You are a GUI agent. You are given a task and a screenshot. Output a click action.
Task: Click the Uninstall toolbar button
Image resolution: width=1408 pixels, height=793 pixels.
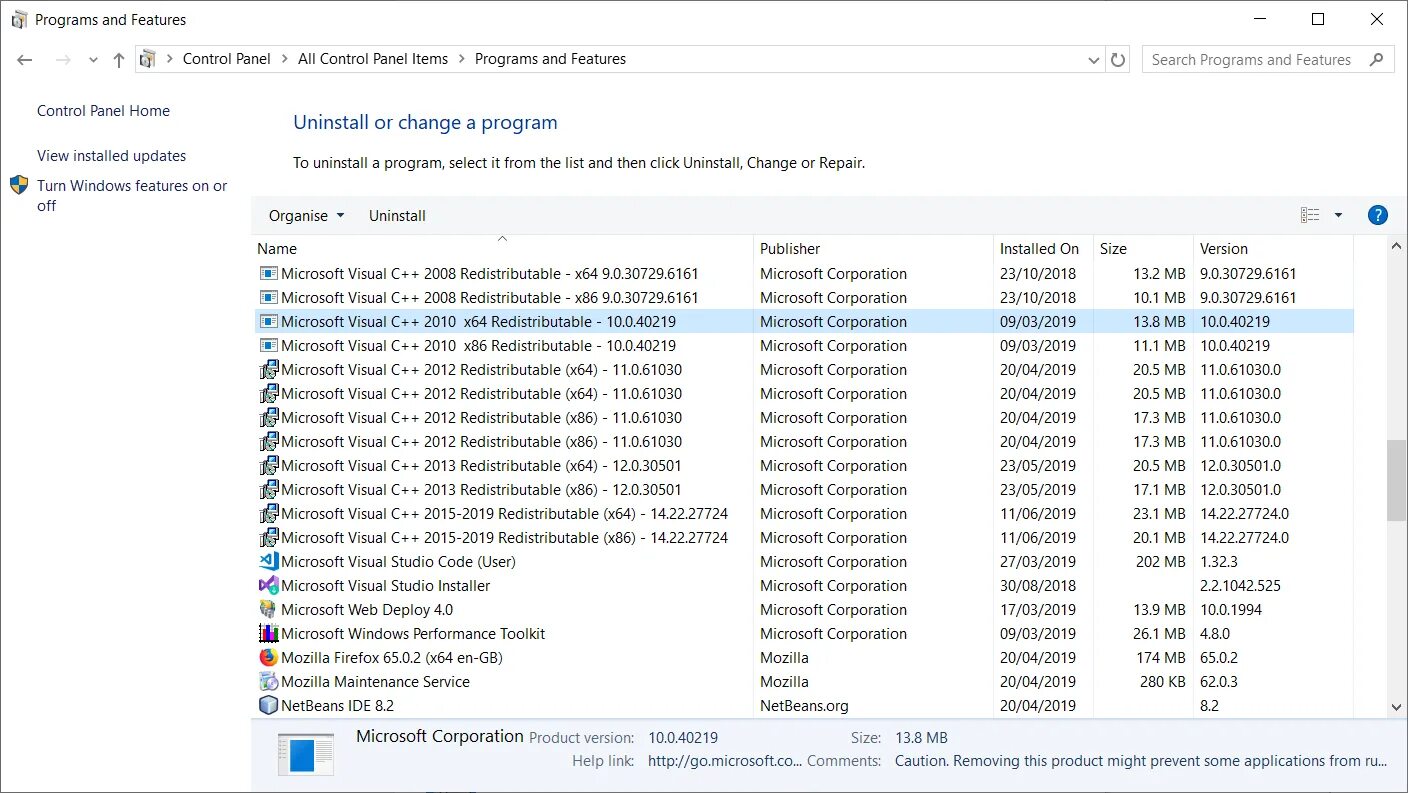click(397, 216)
